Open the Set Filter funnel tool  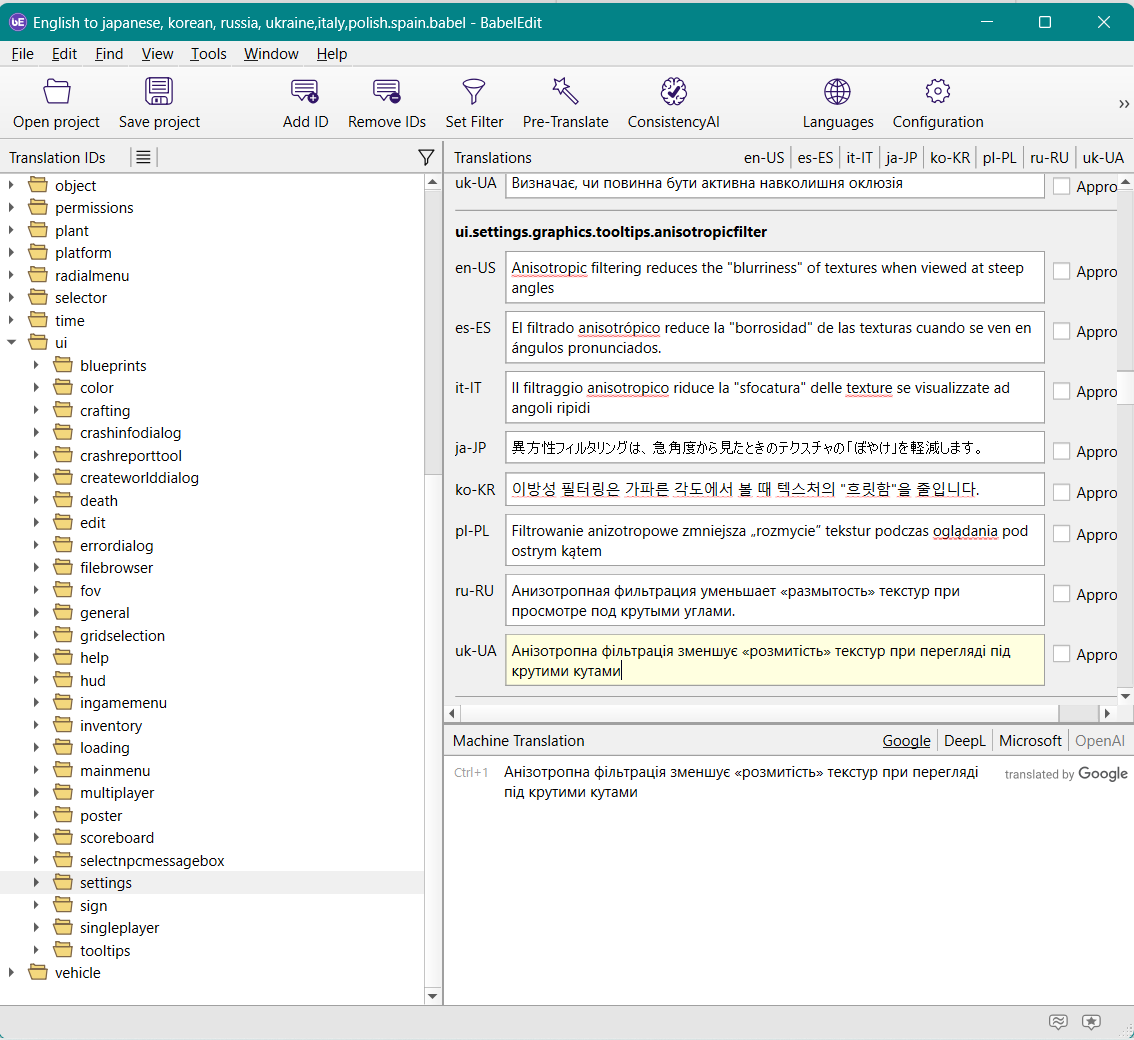point(474,93)
